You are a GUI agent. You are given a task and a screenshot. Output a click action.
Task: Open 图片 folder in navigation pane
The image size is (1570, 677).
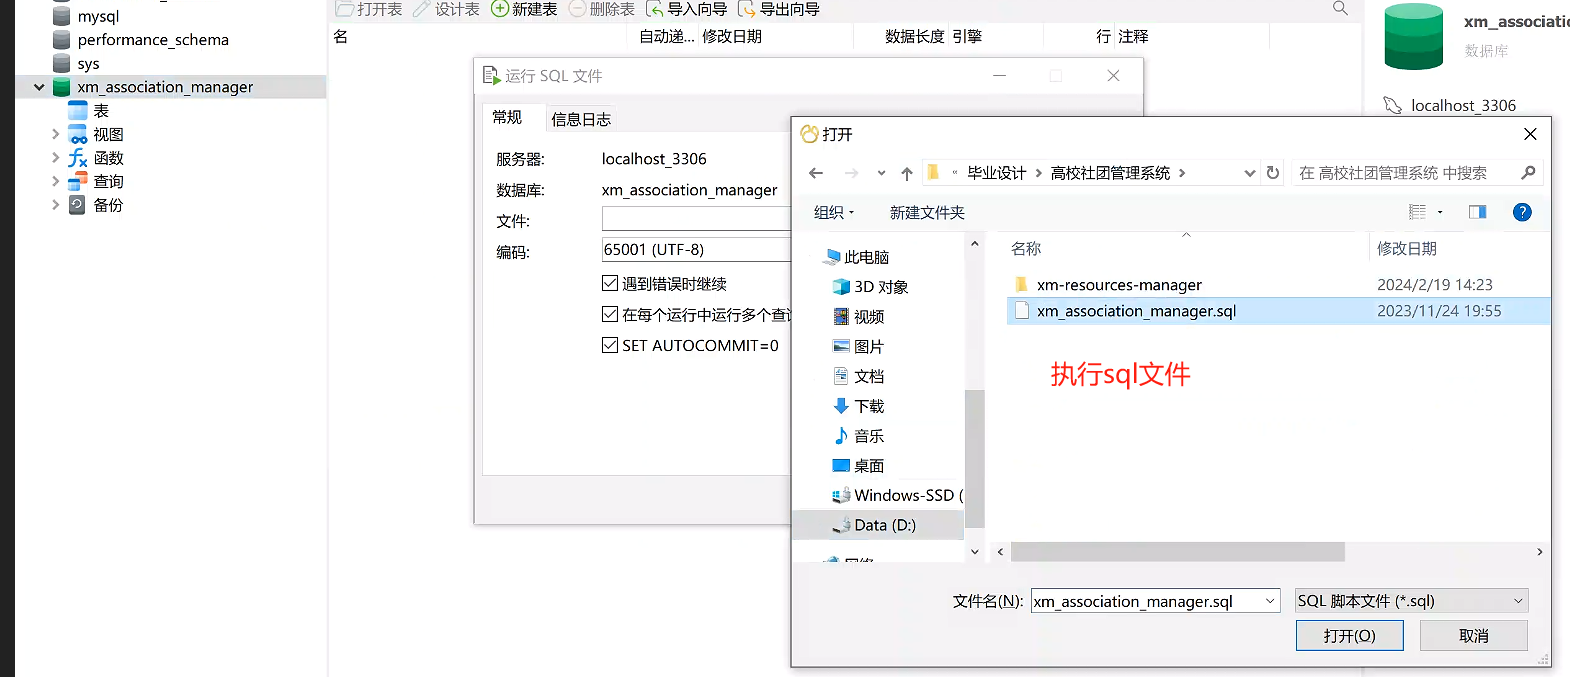[858, 347]
